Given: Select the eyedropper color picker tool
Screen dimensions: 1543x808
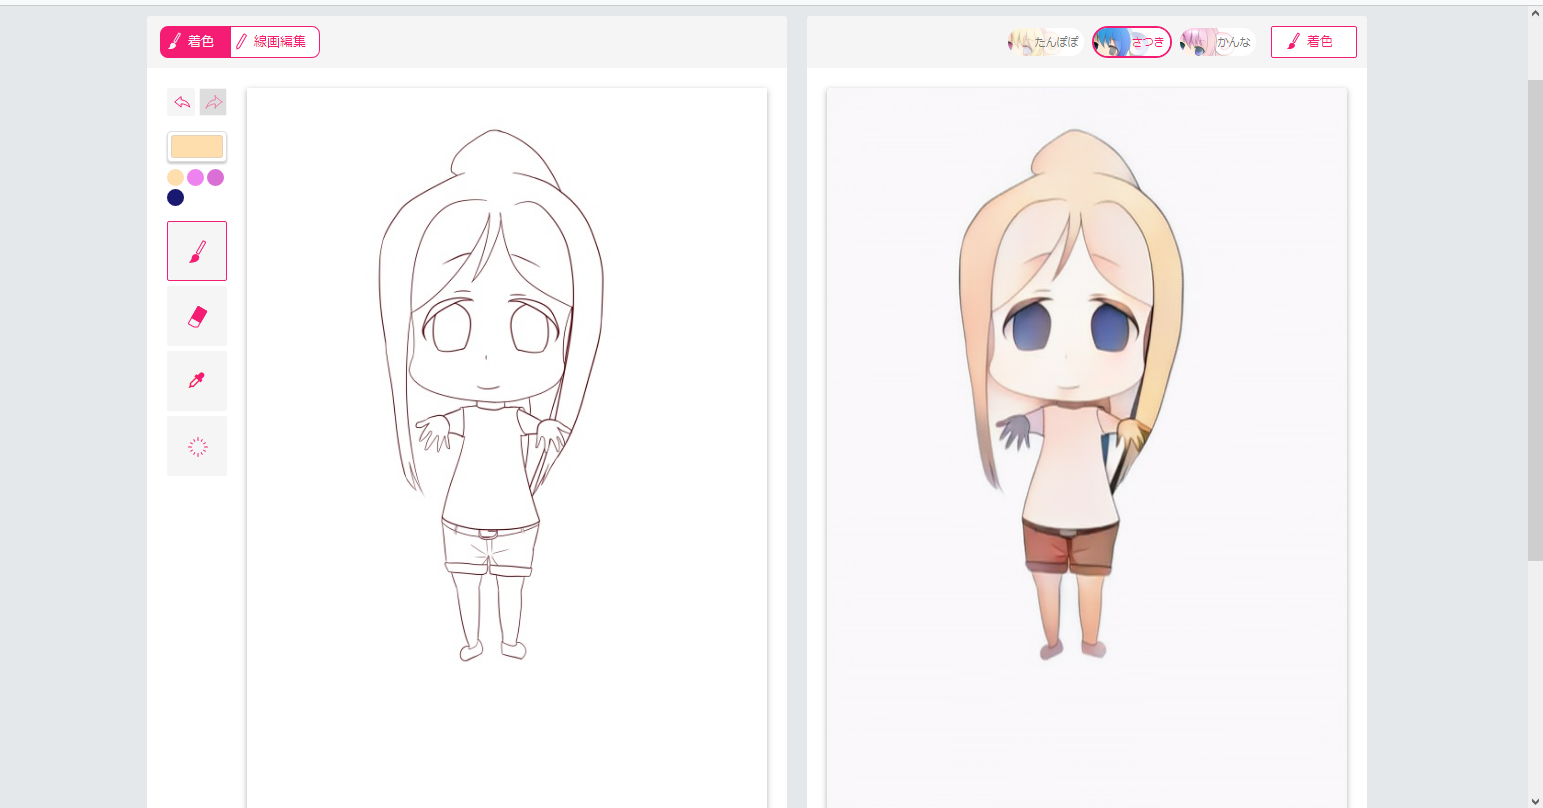Looking at the screenshot, I should [x=197, y=381].
